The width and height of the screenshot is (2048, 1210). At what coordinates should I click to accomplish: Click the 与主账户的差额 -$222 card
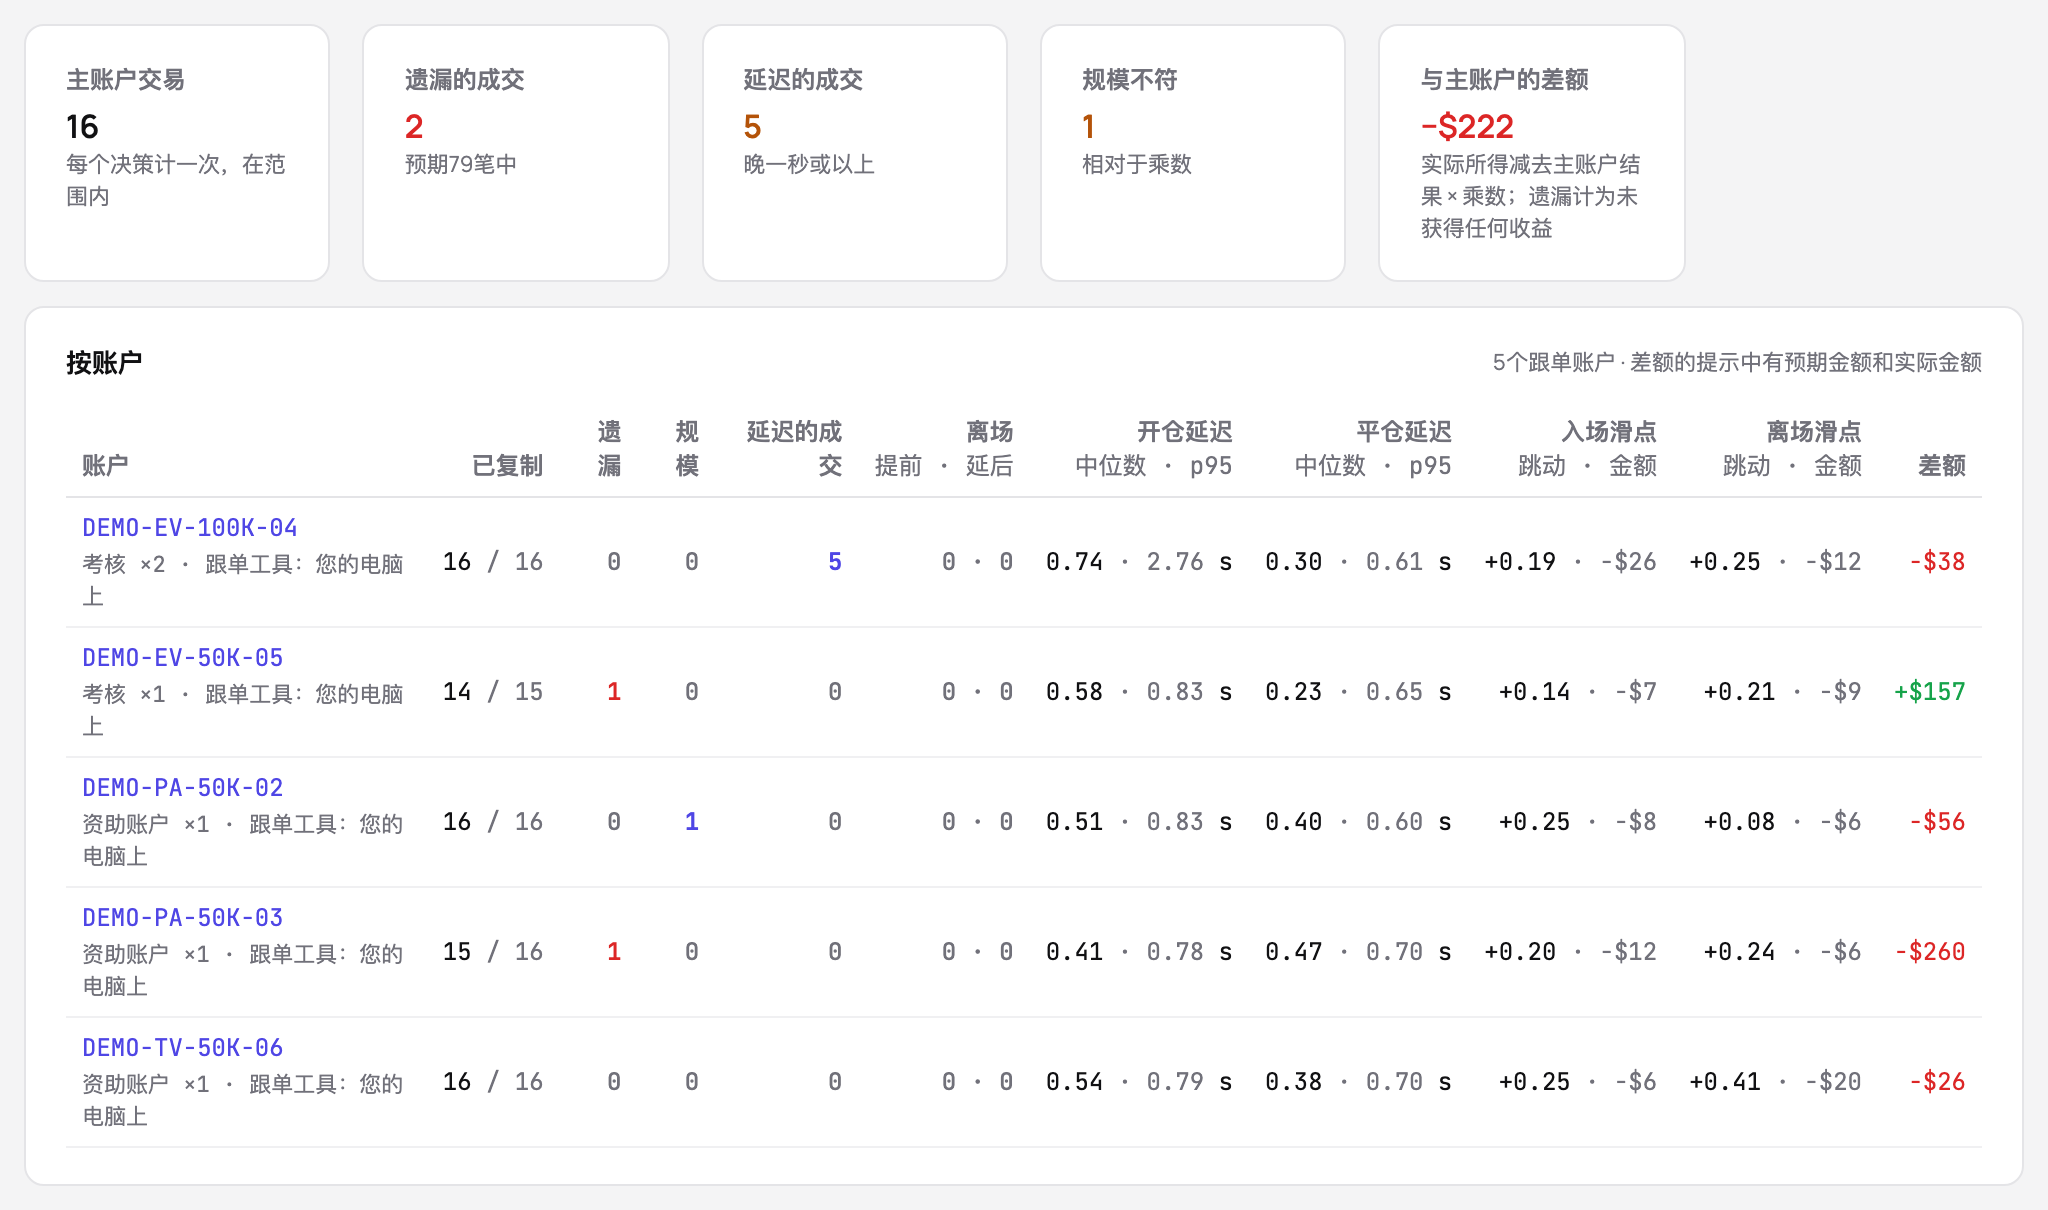(1532, 153)
